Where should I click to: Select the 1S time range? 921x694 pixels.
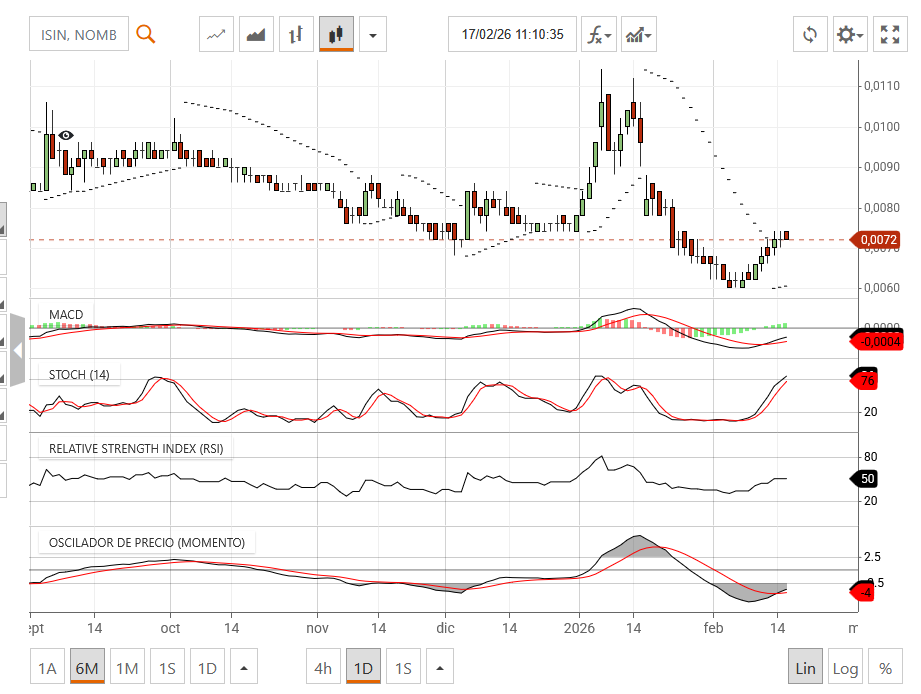[x=167, y=668]
